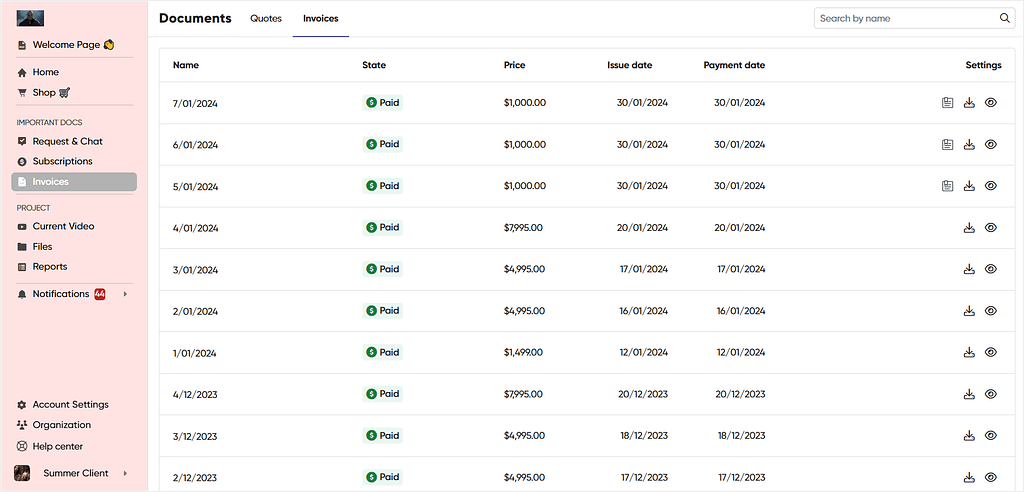The image size is (1024, 492).
Task: View invoice 2/12/2023 with eye icon
Action: coord(991,477)
